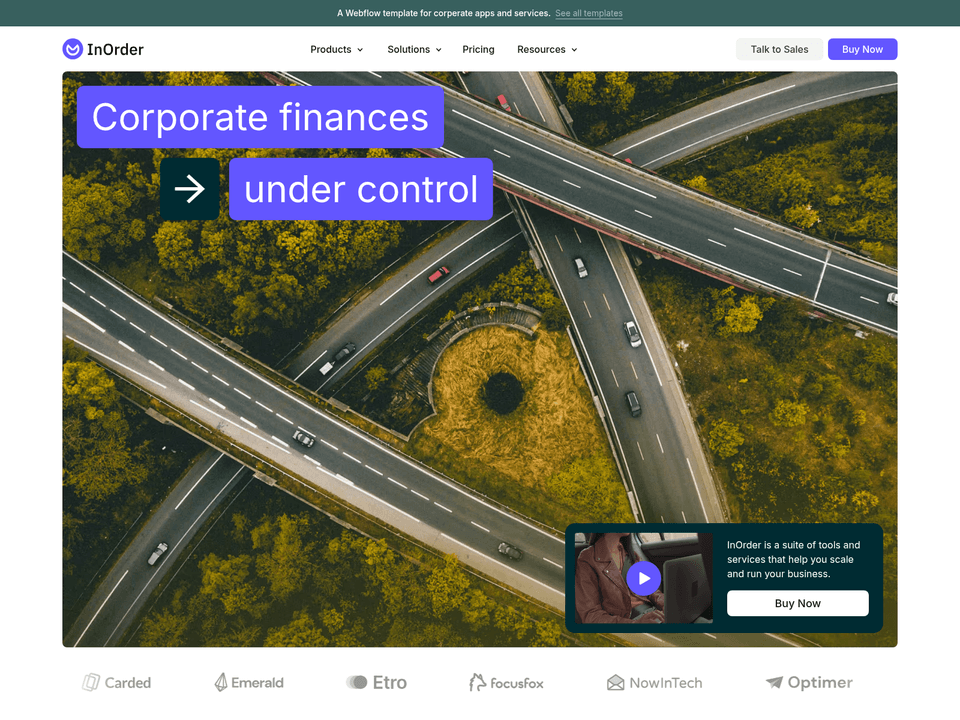The width and height of the screenshot is (960, 720).
Task: Click the Etro toggle-shaped logo
Action: pyautogui.click(x=356, y=682)
